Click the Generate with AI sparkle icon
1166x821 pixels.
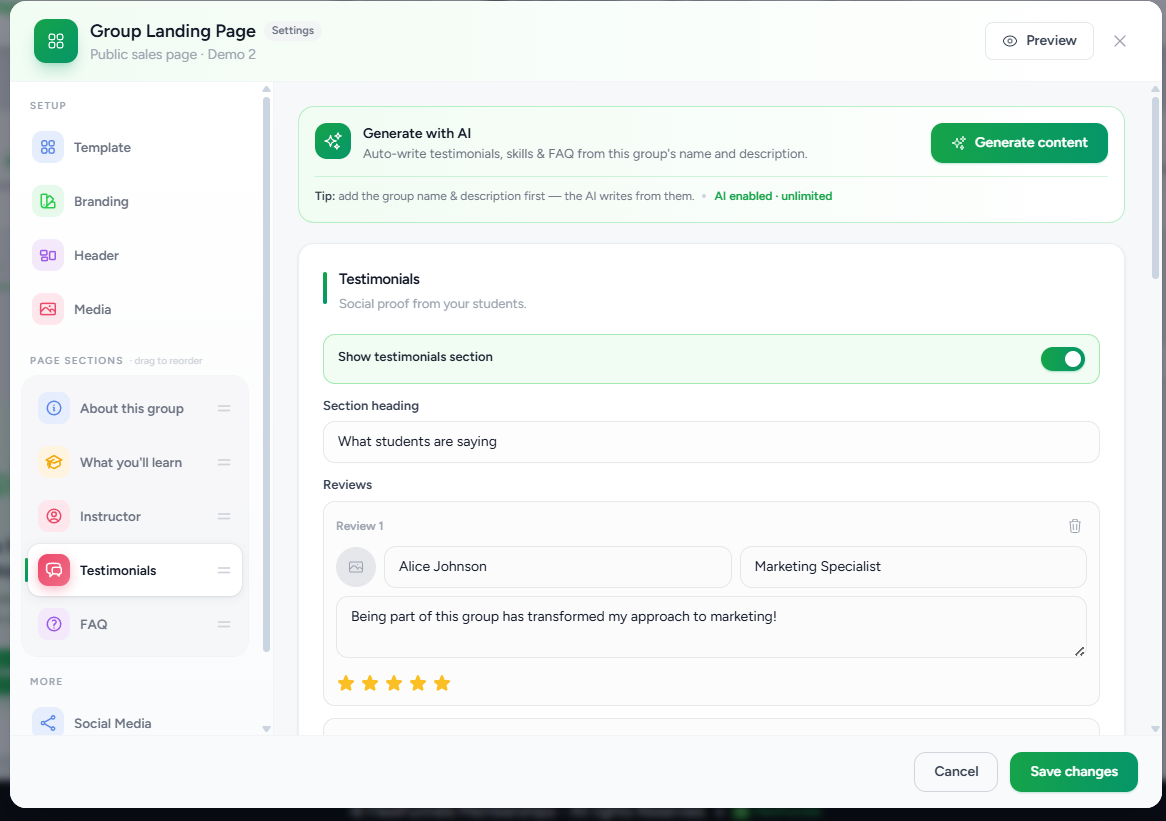[x=332, y=141]
